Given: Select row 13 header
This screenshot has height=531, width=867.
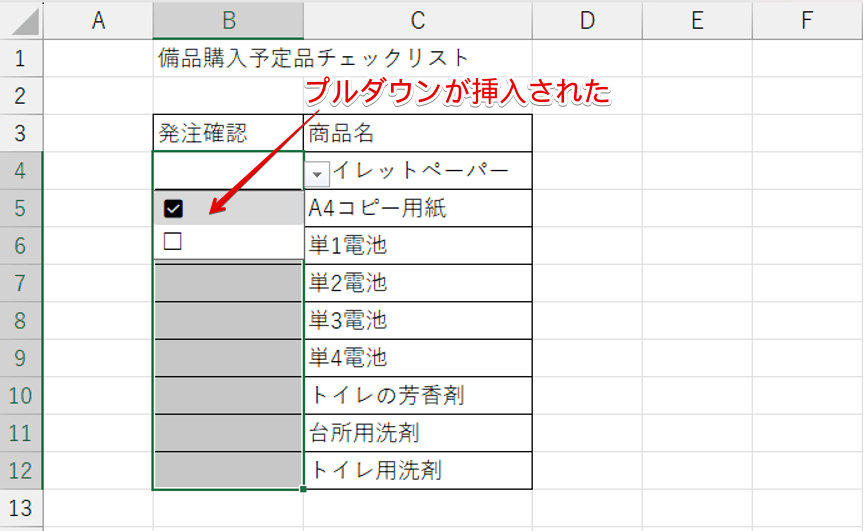Looking at the screenshot, I should pyautogui.click(x=21, y=507).
